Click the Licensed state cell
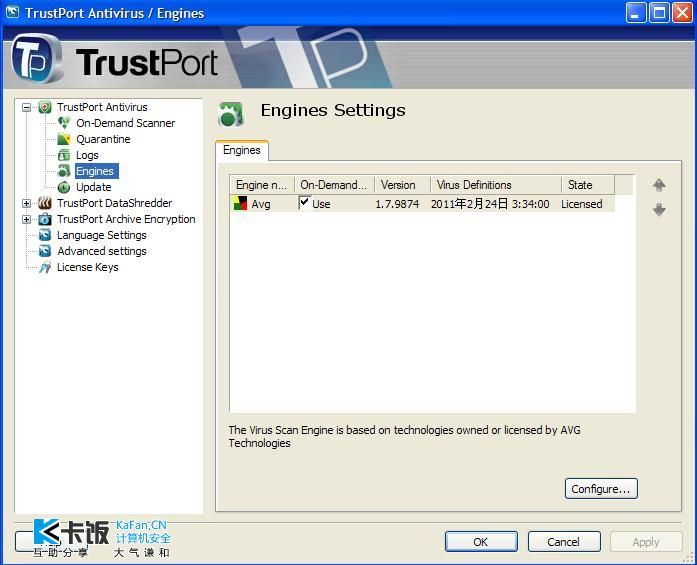The height and width of the screenshot is (565, 697). 581,204
